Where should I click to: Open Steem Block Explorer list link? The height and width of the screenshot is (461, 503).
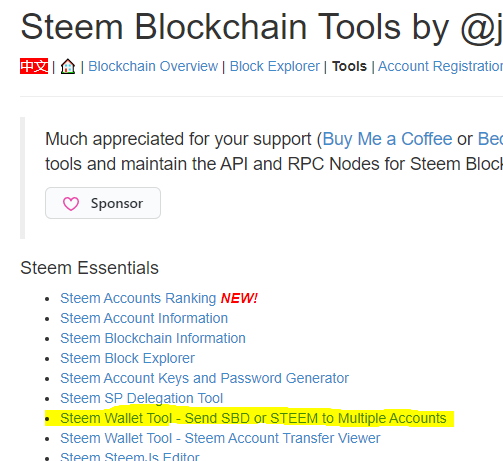pos(127,358)
